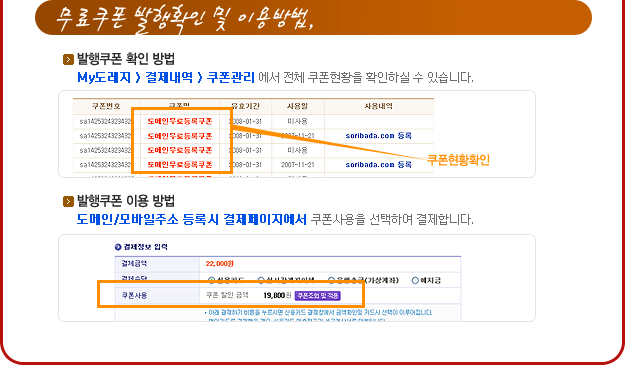
Task: Click arrow icon beside 발행쿠폰 확인 방법
Action: (x=68, y=59)
